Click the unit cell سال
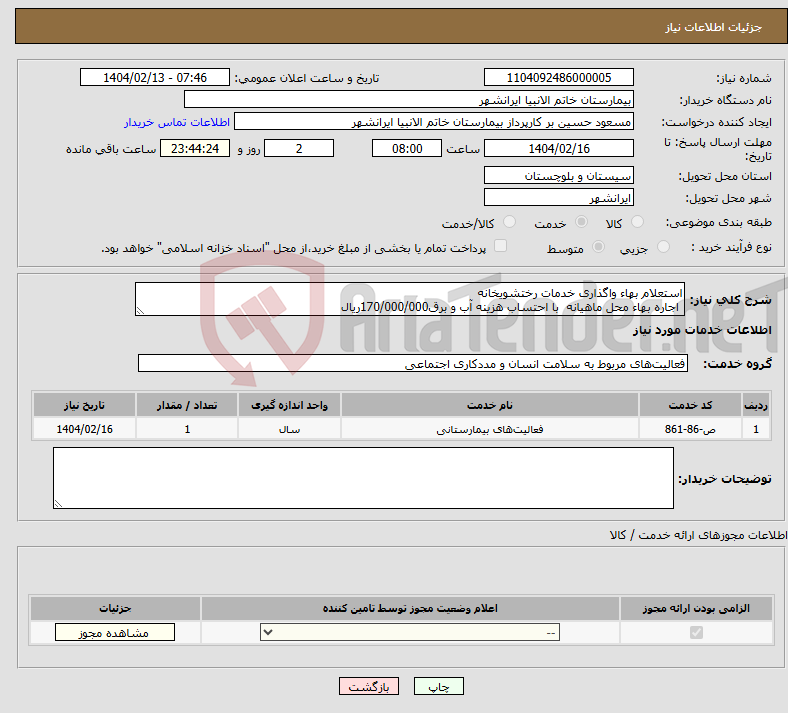Image resolution: width=788 pixels, height=713 pixels. pyautogui.click(x=289, y=429)
